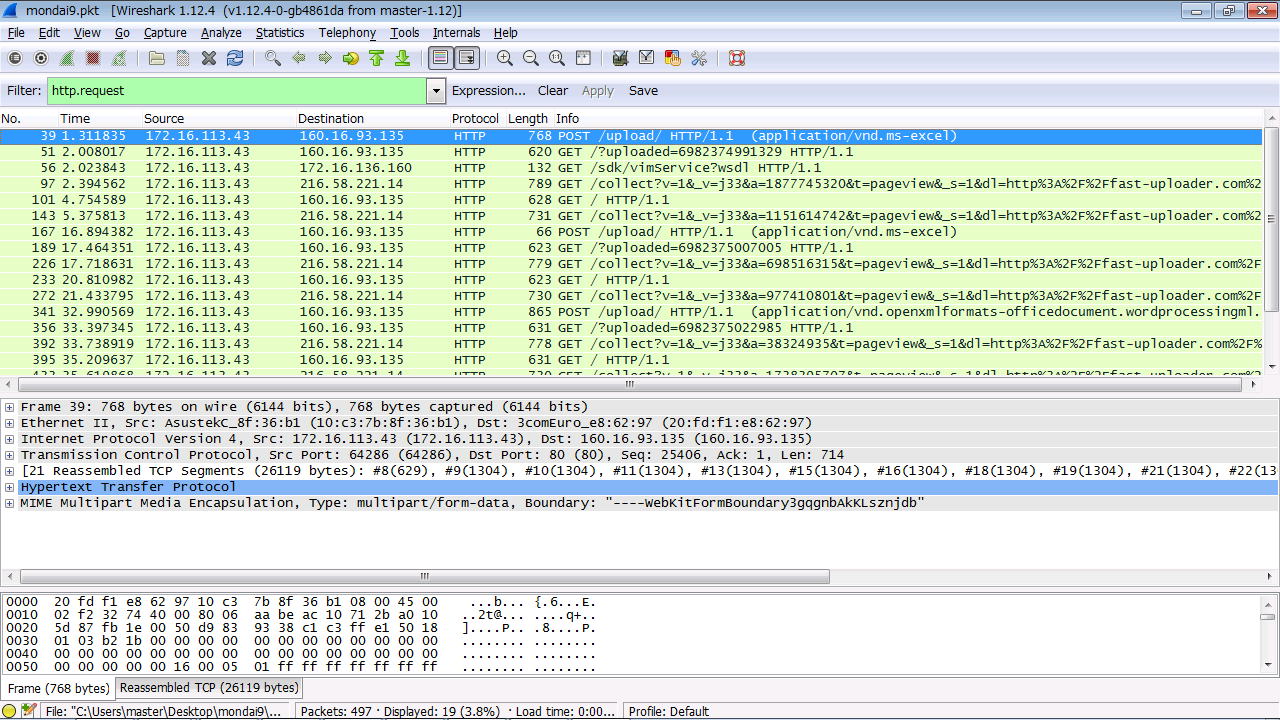Find a packet (magnifier icon)

(x=273, y=58)
